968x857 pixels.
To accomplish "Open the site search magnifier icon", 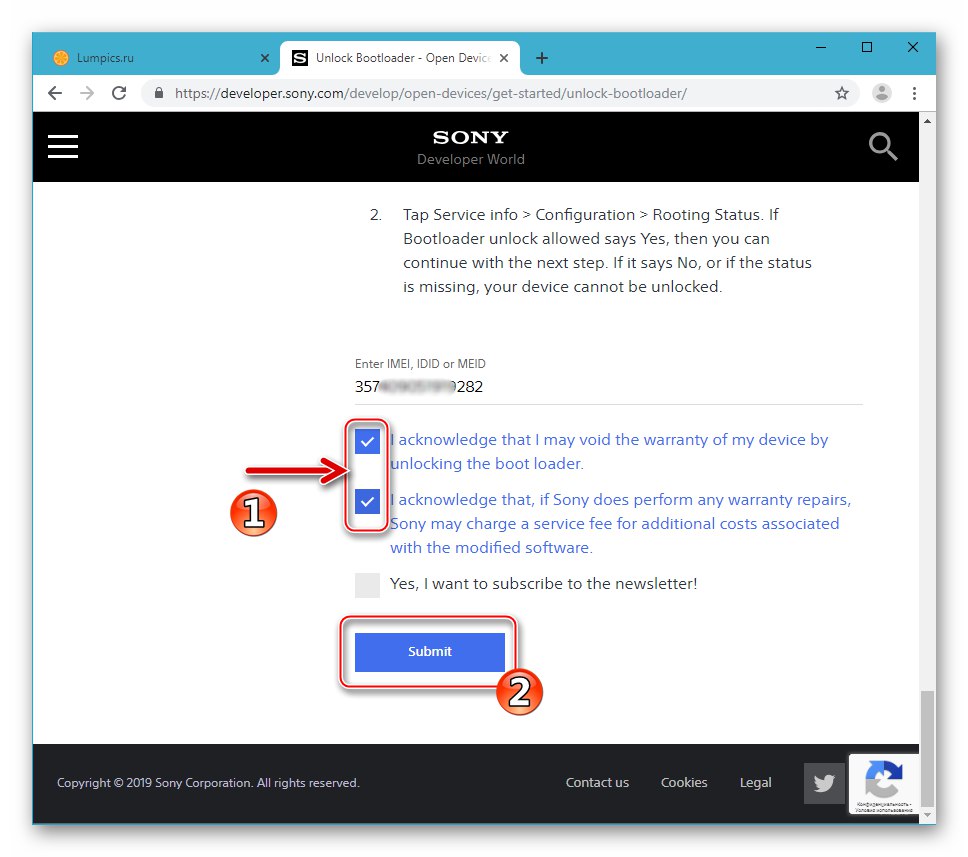I will coord(883,146).
